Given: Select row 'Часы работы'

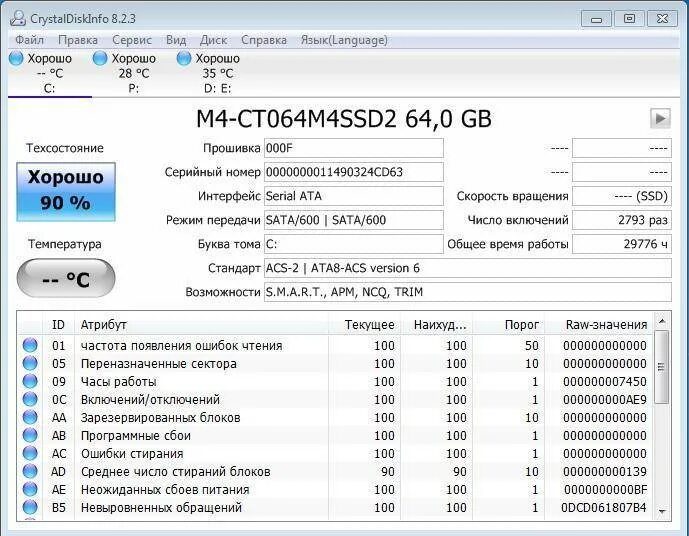Looking at the screenshot, I should click(335, 381).
